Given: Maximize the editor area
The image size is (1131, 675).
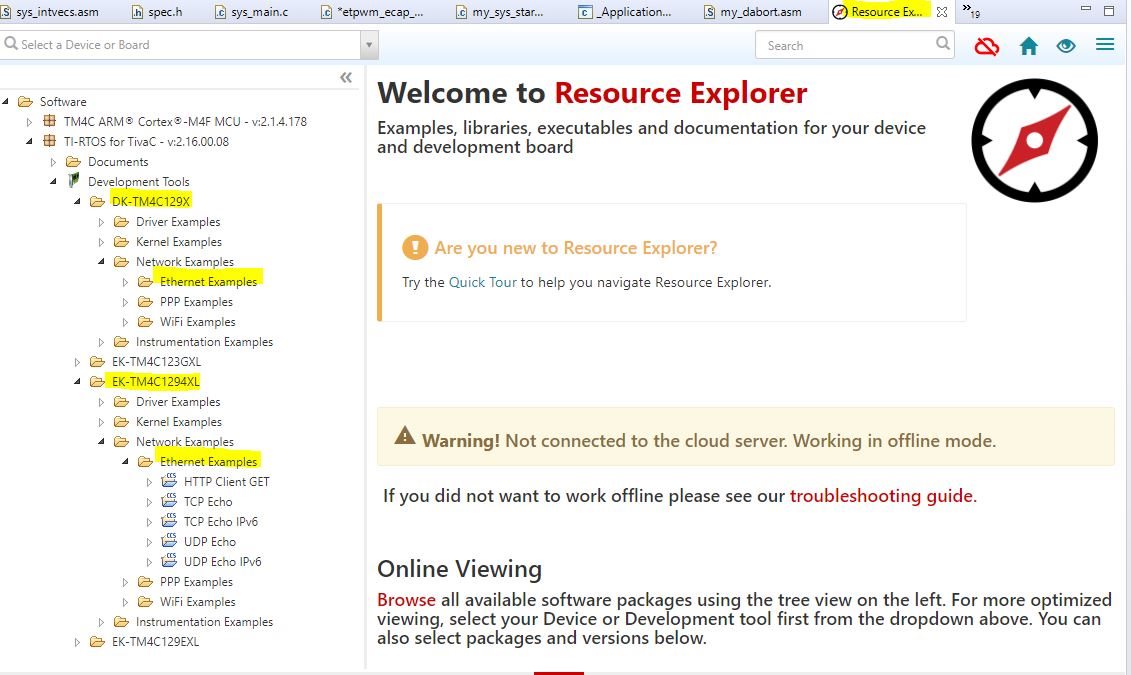Looking at the screenshot, I should click(x=1109, y=11).
